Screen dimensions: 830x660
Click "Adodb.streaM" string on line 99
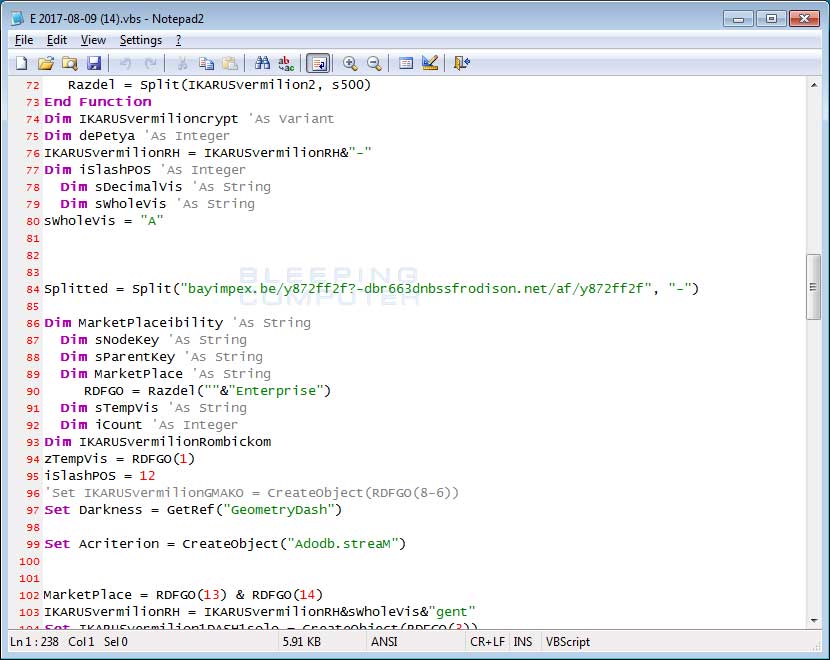(x=343, y=544)
